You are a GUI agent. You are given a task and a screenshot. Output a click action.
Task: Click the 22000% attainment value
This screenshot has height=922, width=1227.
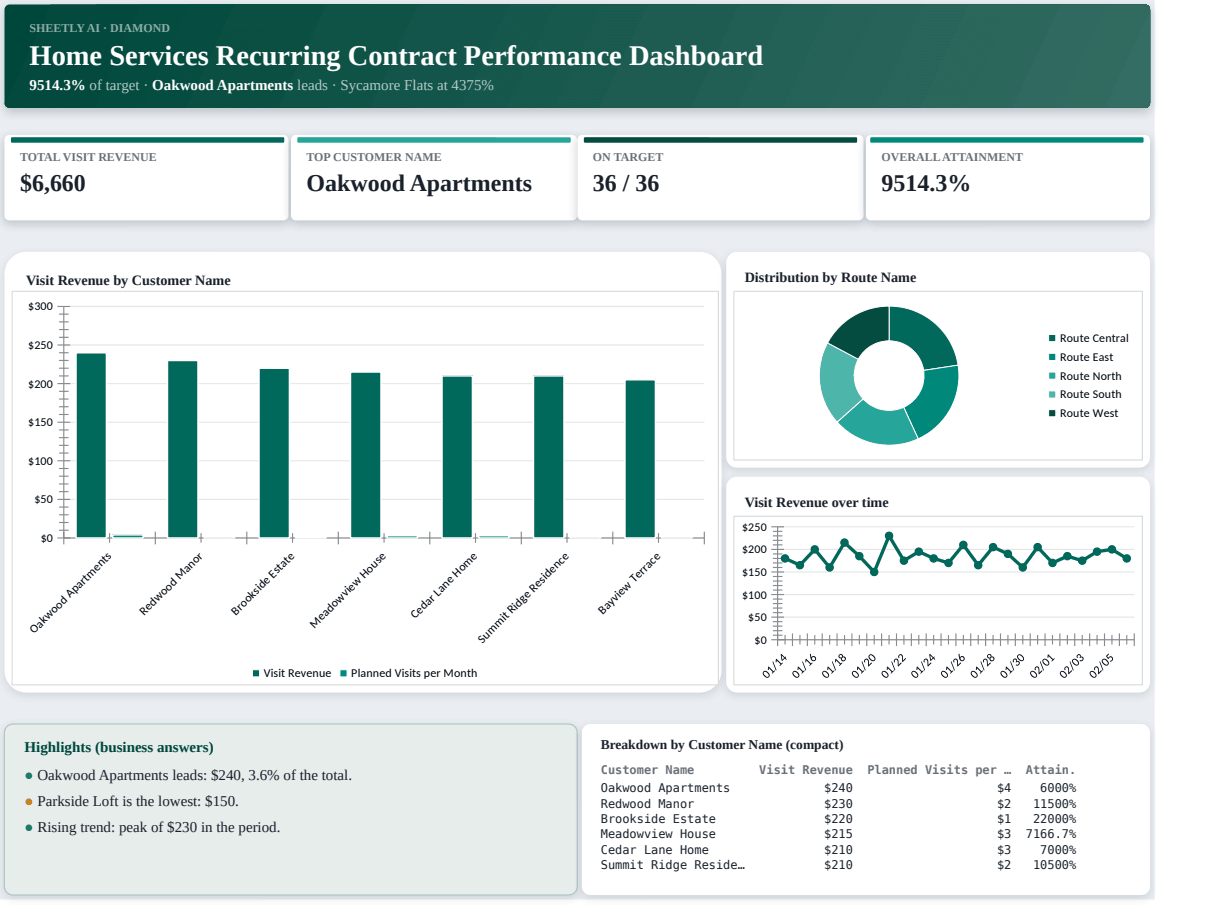(1054, 819)
